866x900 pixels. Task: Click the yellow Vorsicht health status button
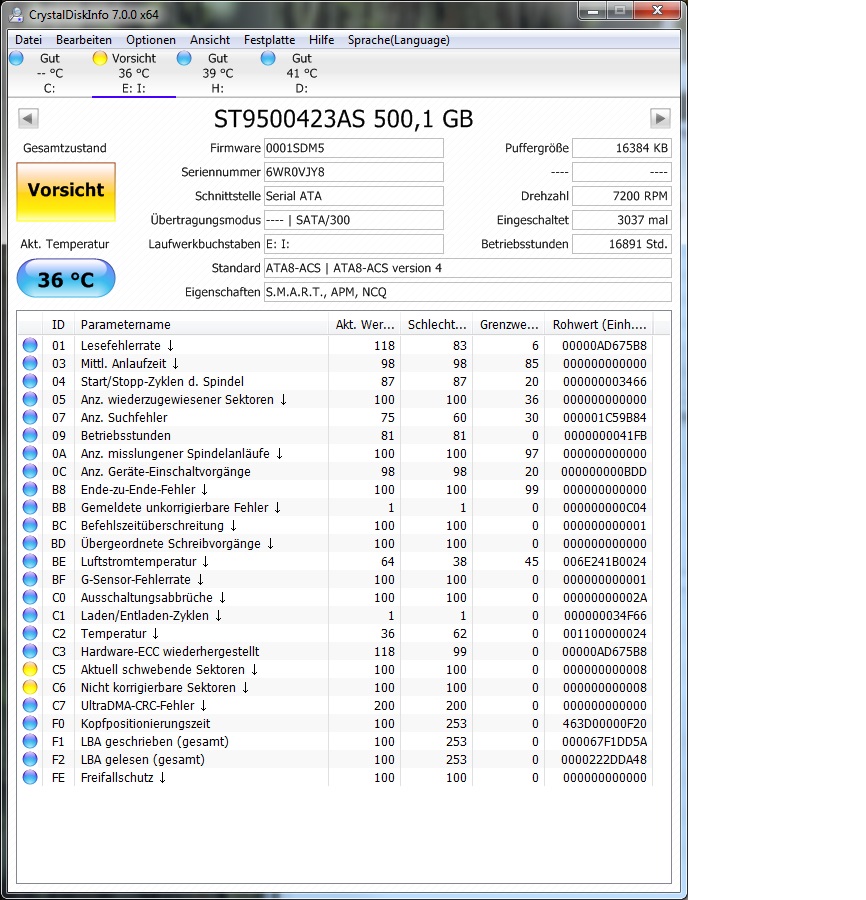66,191
